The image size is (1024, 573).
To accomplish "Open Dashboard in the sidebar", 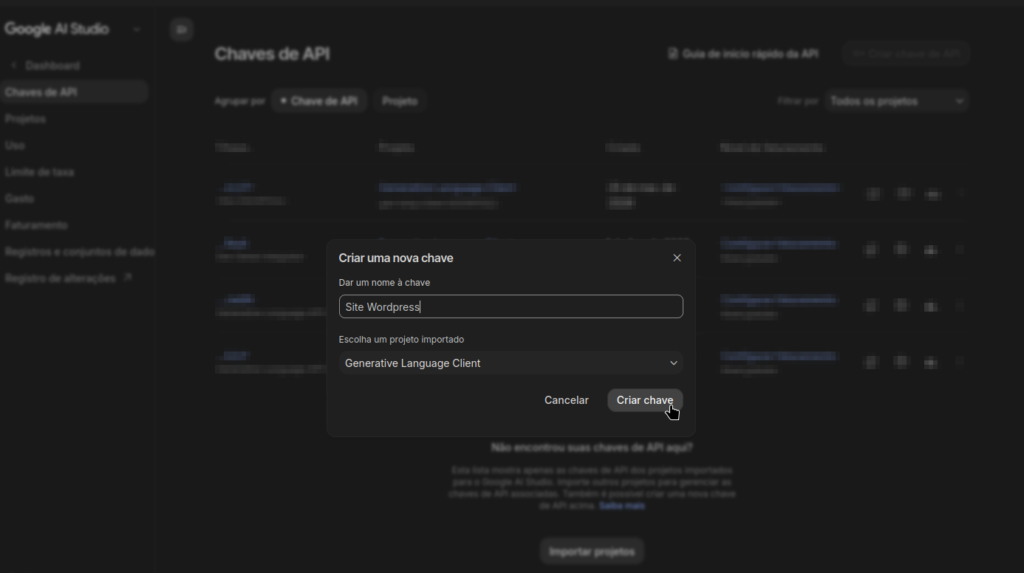I will point(52,66).
